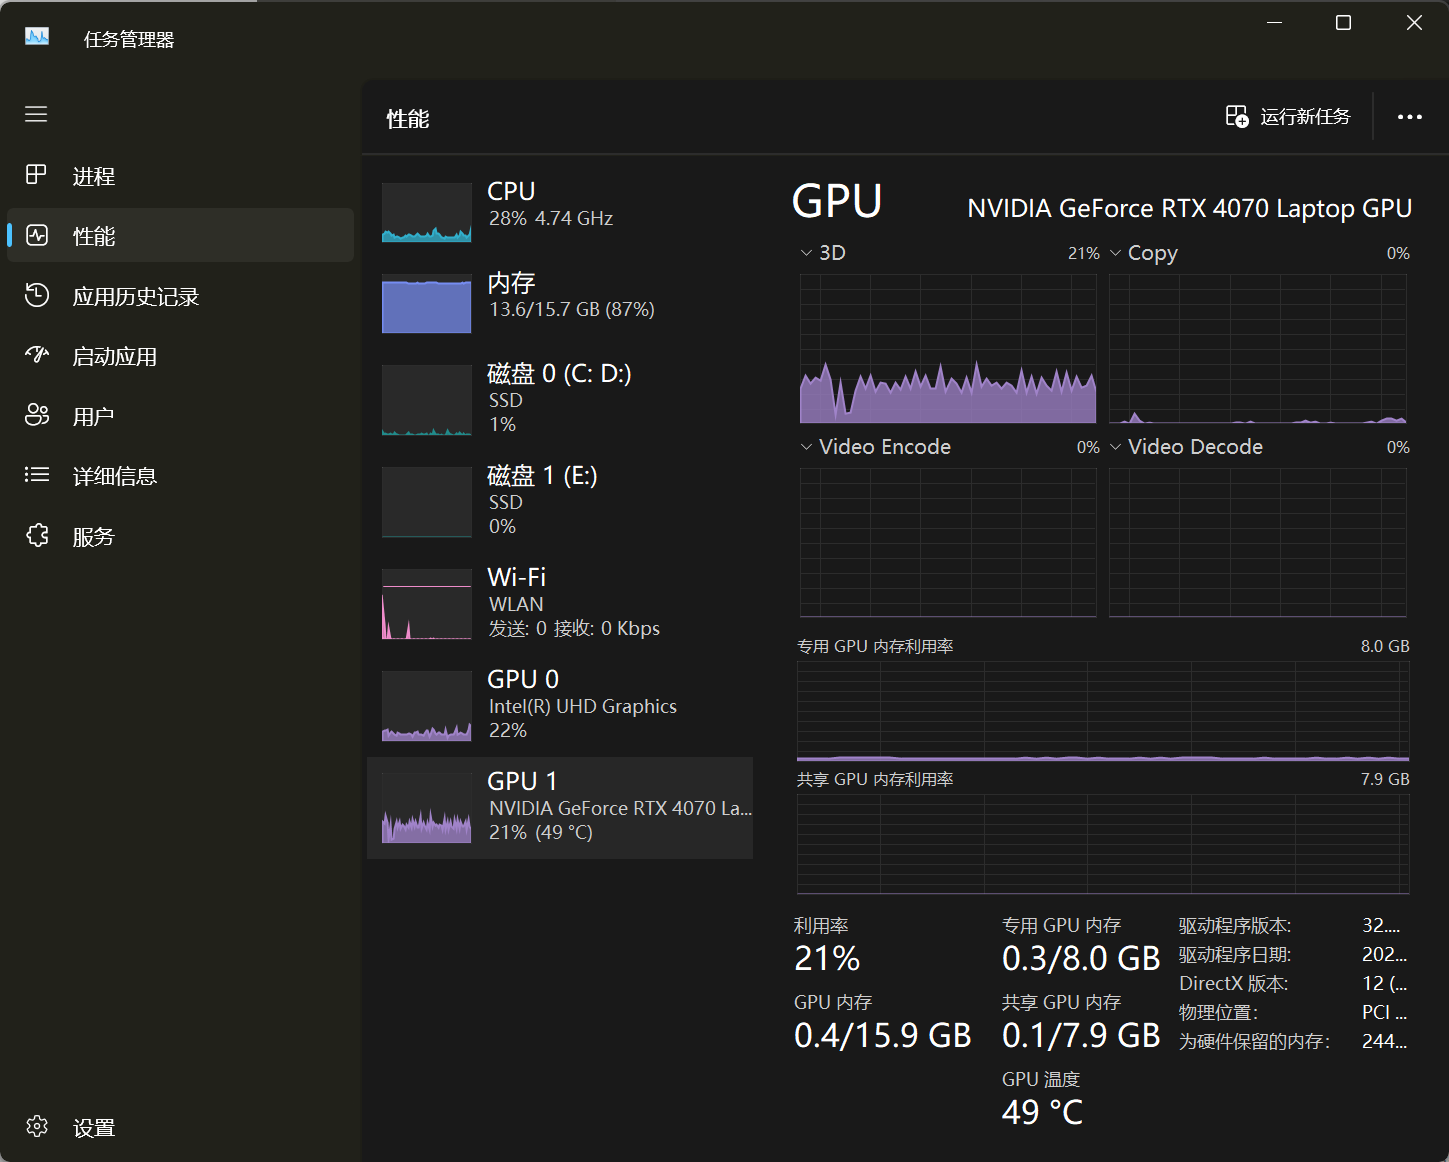The height and width of the screenshot is (1162, 1449).
Task: Open the hamburger navigation menu
Action: pos(36,114)
